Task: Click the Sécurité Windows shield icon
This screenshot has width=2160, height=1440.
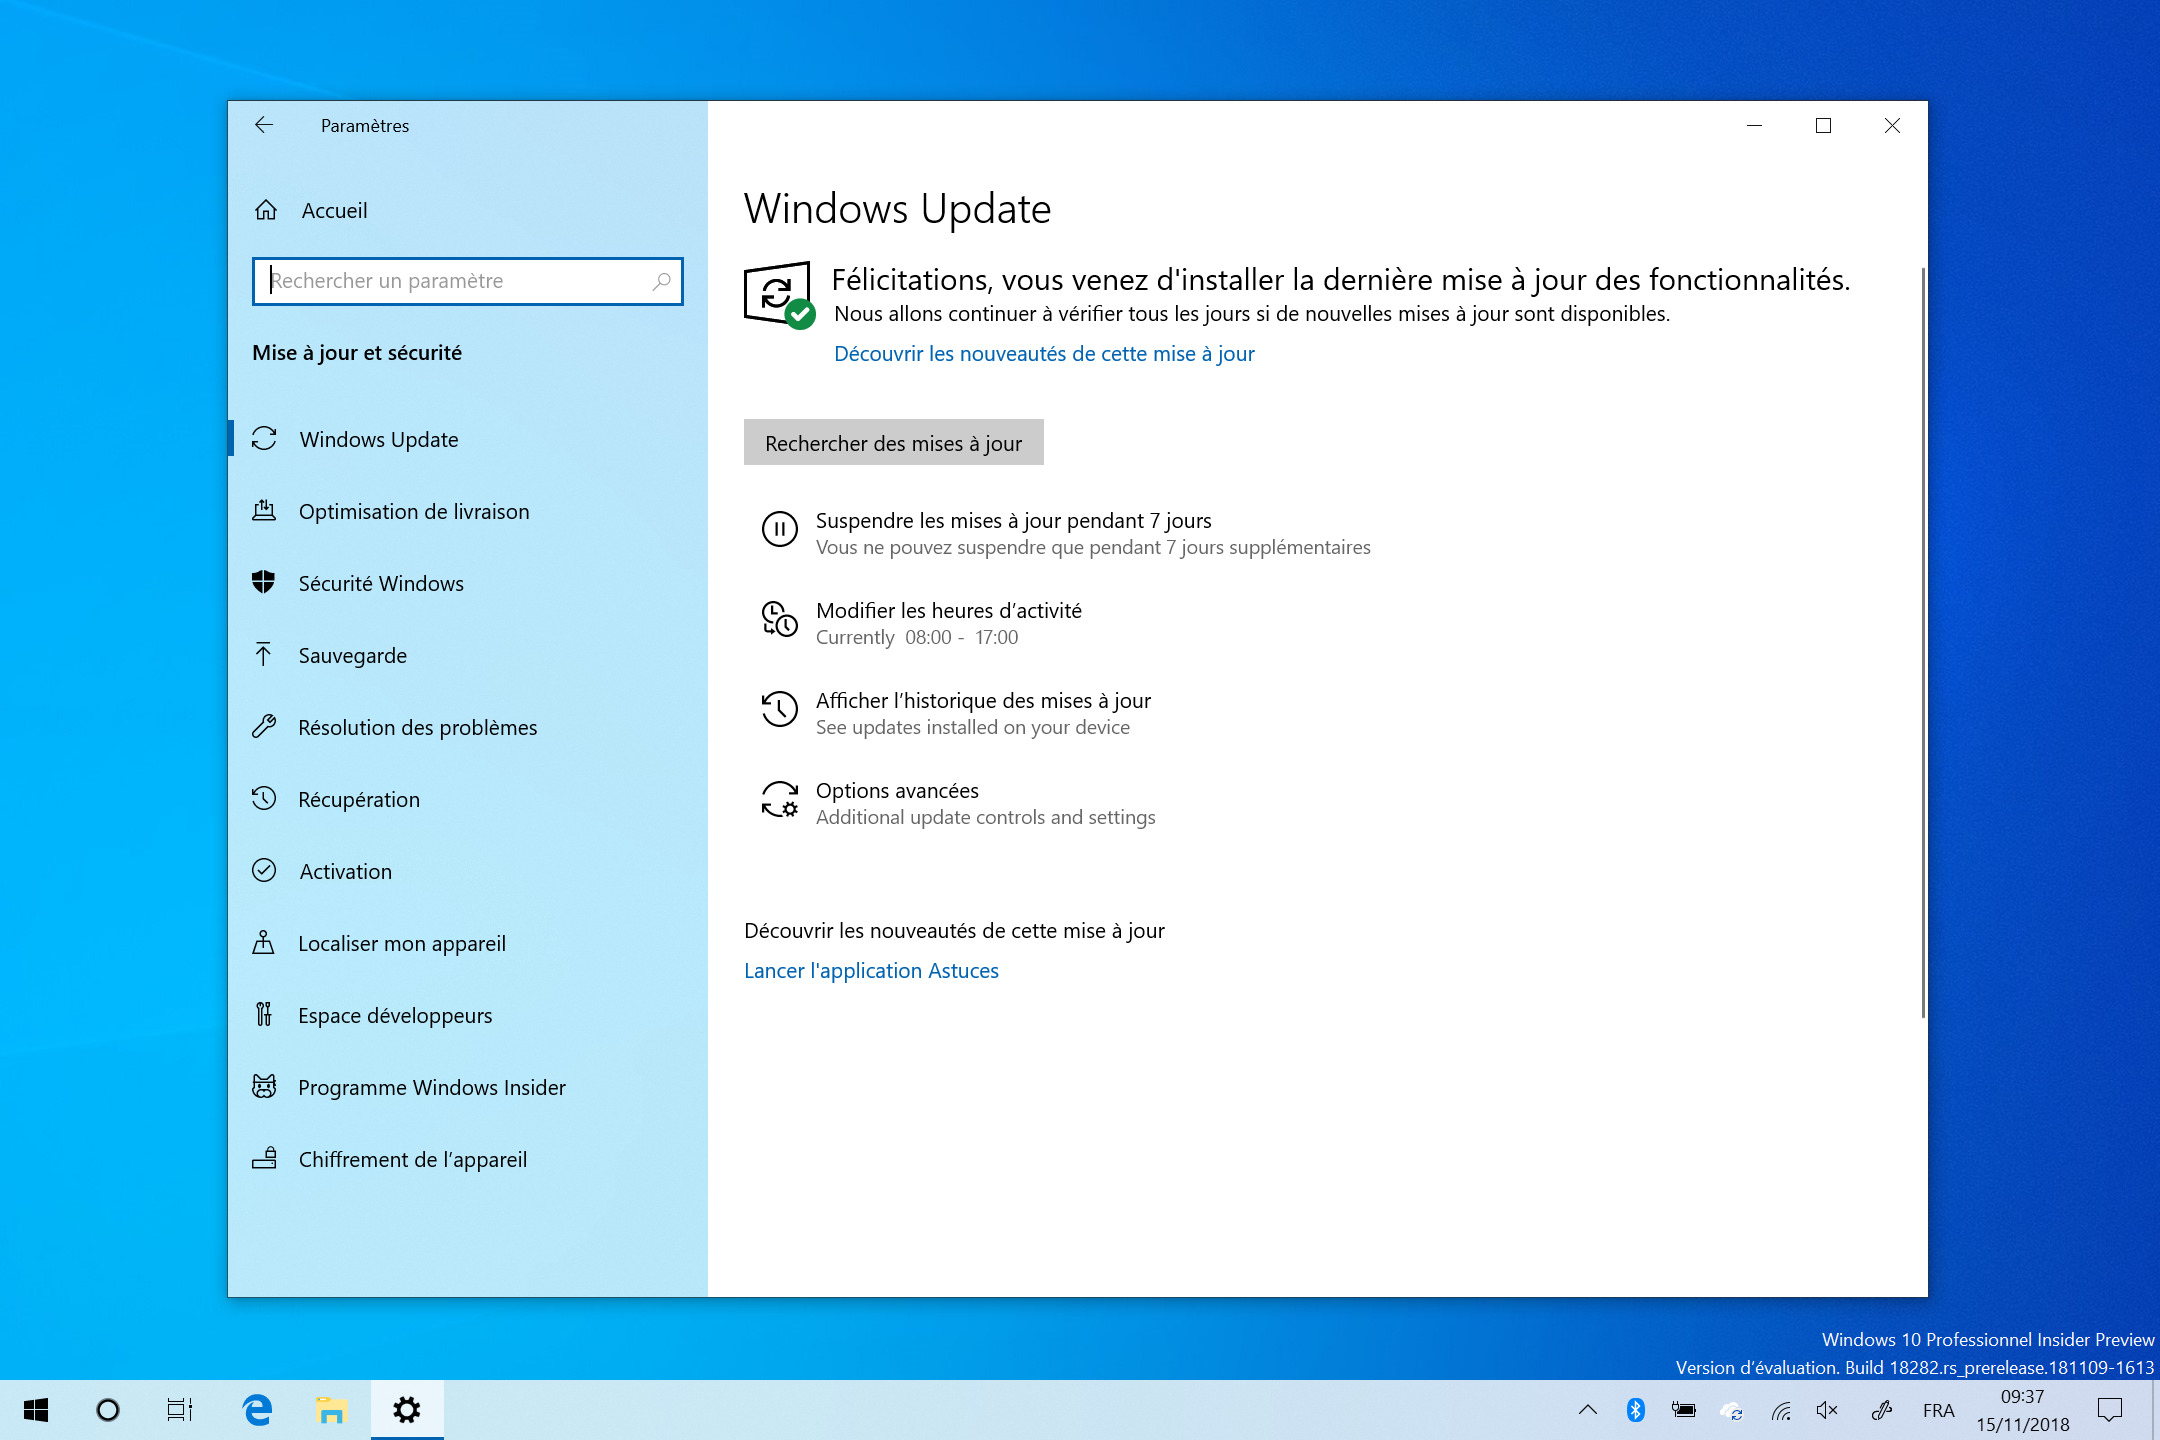Action: click(x=264, y=583)
